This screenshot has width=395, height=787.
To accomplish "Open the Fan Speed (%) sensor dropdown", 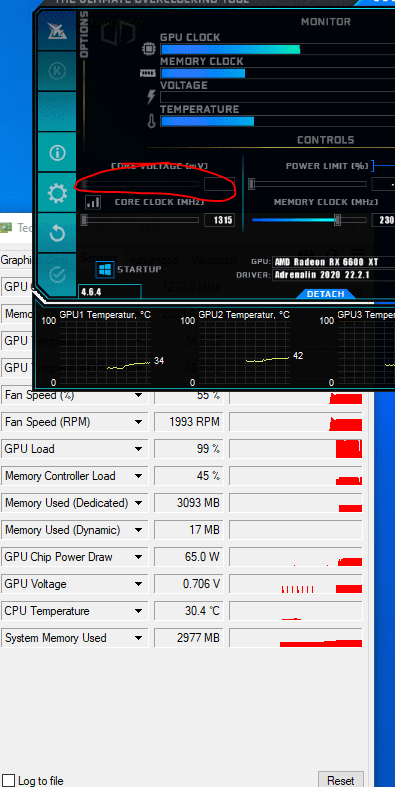I will (138, 396).
